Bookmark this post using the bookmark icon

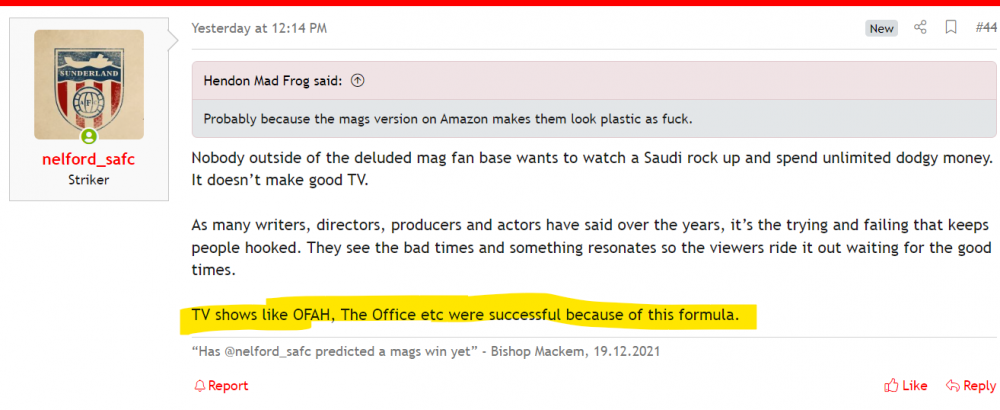point(951,28)
